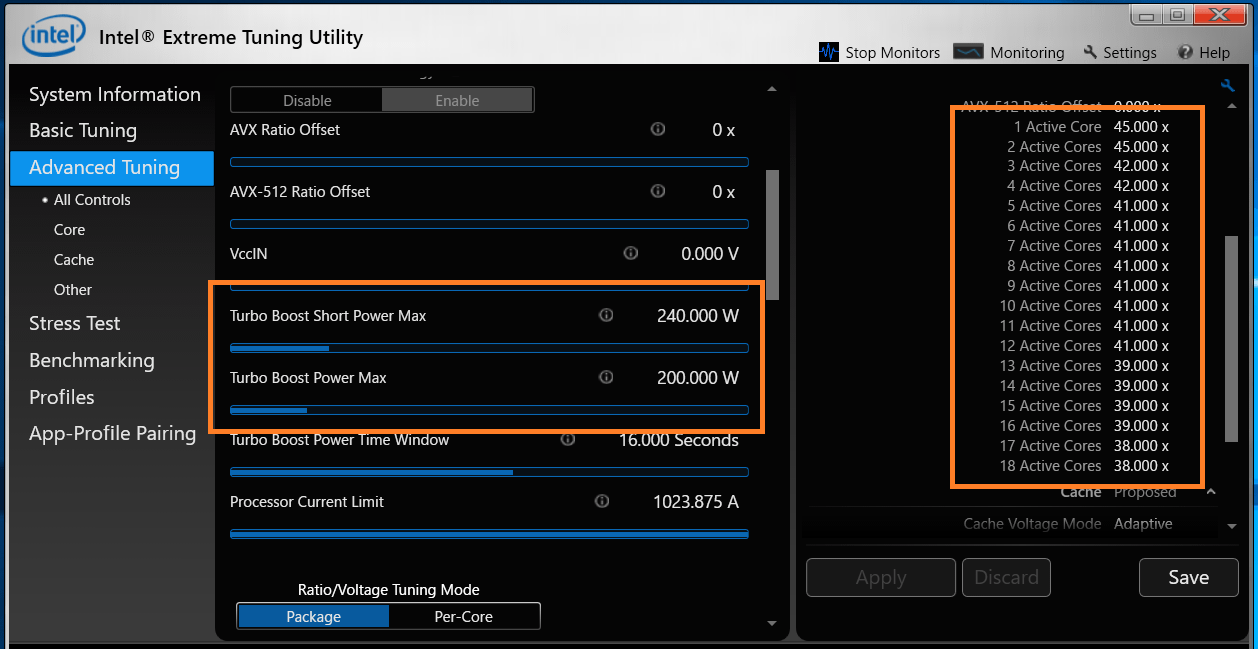The image size is (1258, 649).
Task: Click the VccIN 0.000 V value
Action: tap(710, 254)
